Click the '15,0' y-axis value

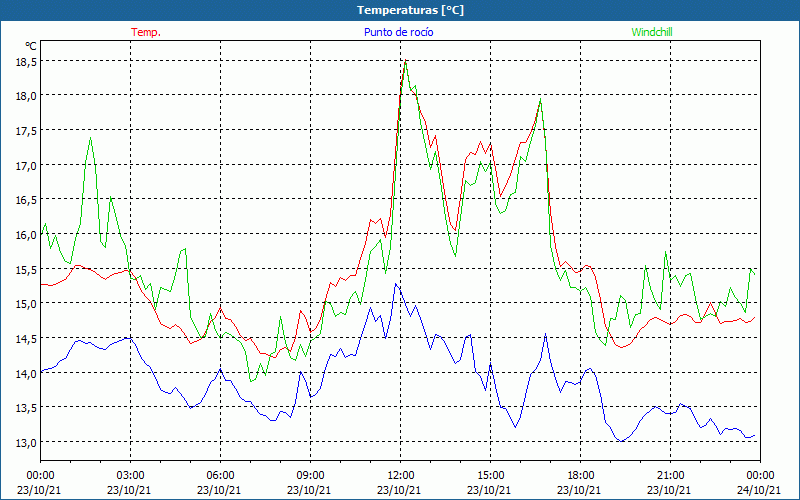(27, 304)
